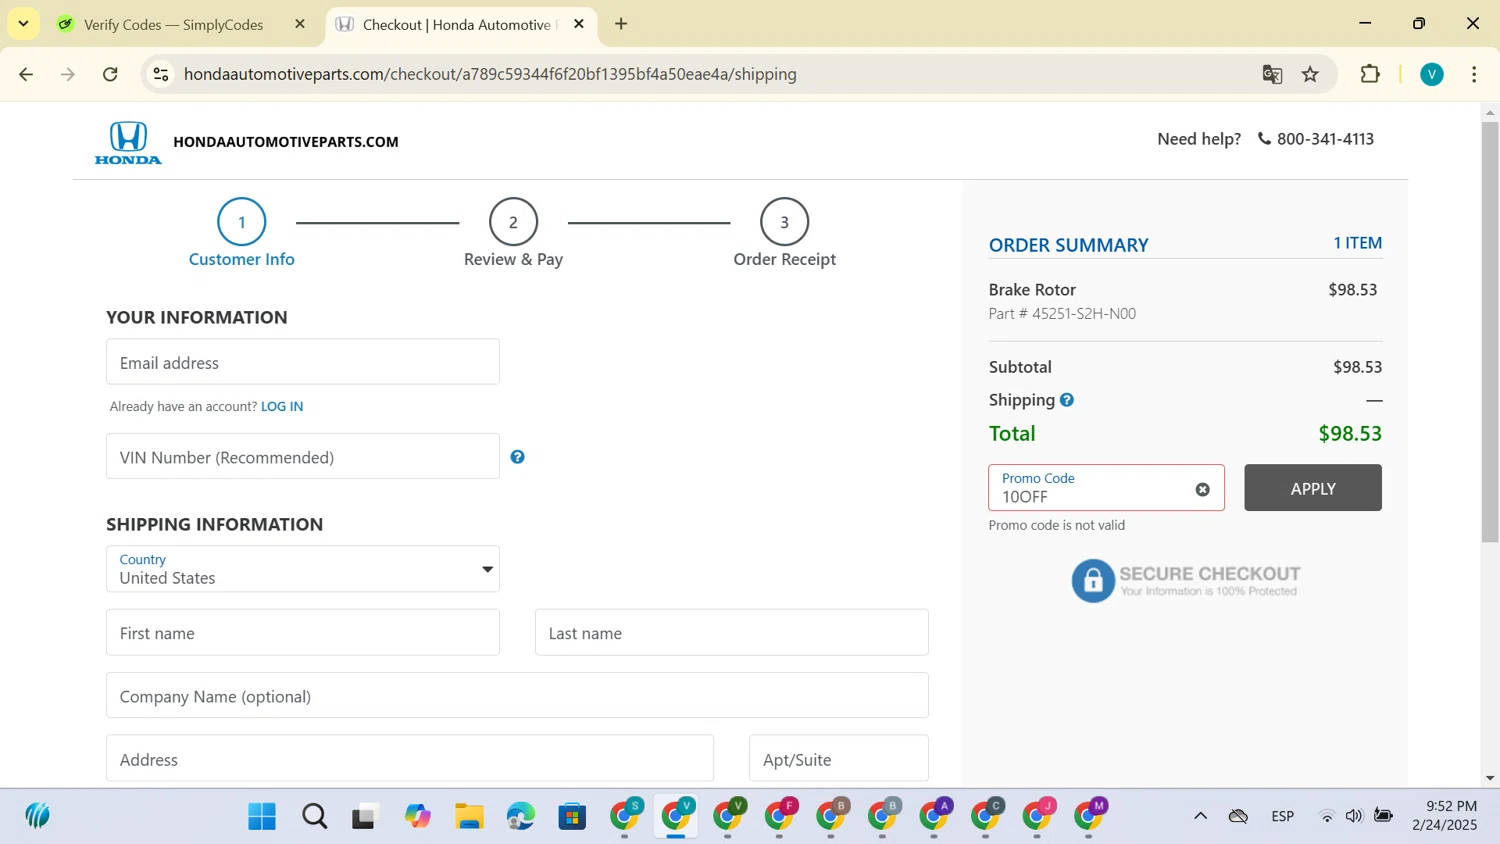Click the volume speaker tray icon
Screen dimensions: 1500x844
pyautogui.click(x=1354, y=816)
